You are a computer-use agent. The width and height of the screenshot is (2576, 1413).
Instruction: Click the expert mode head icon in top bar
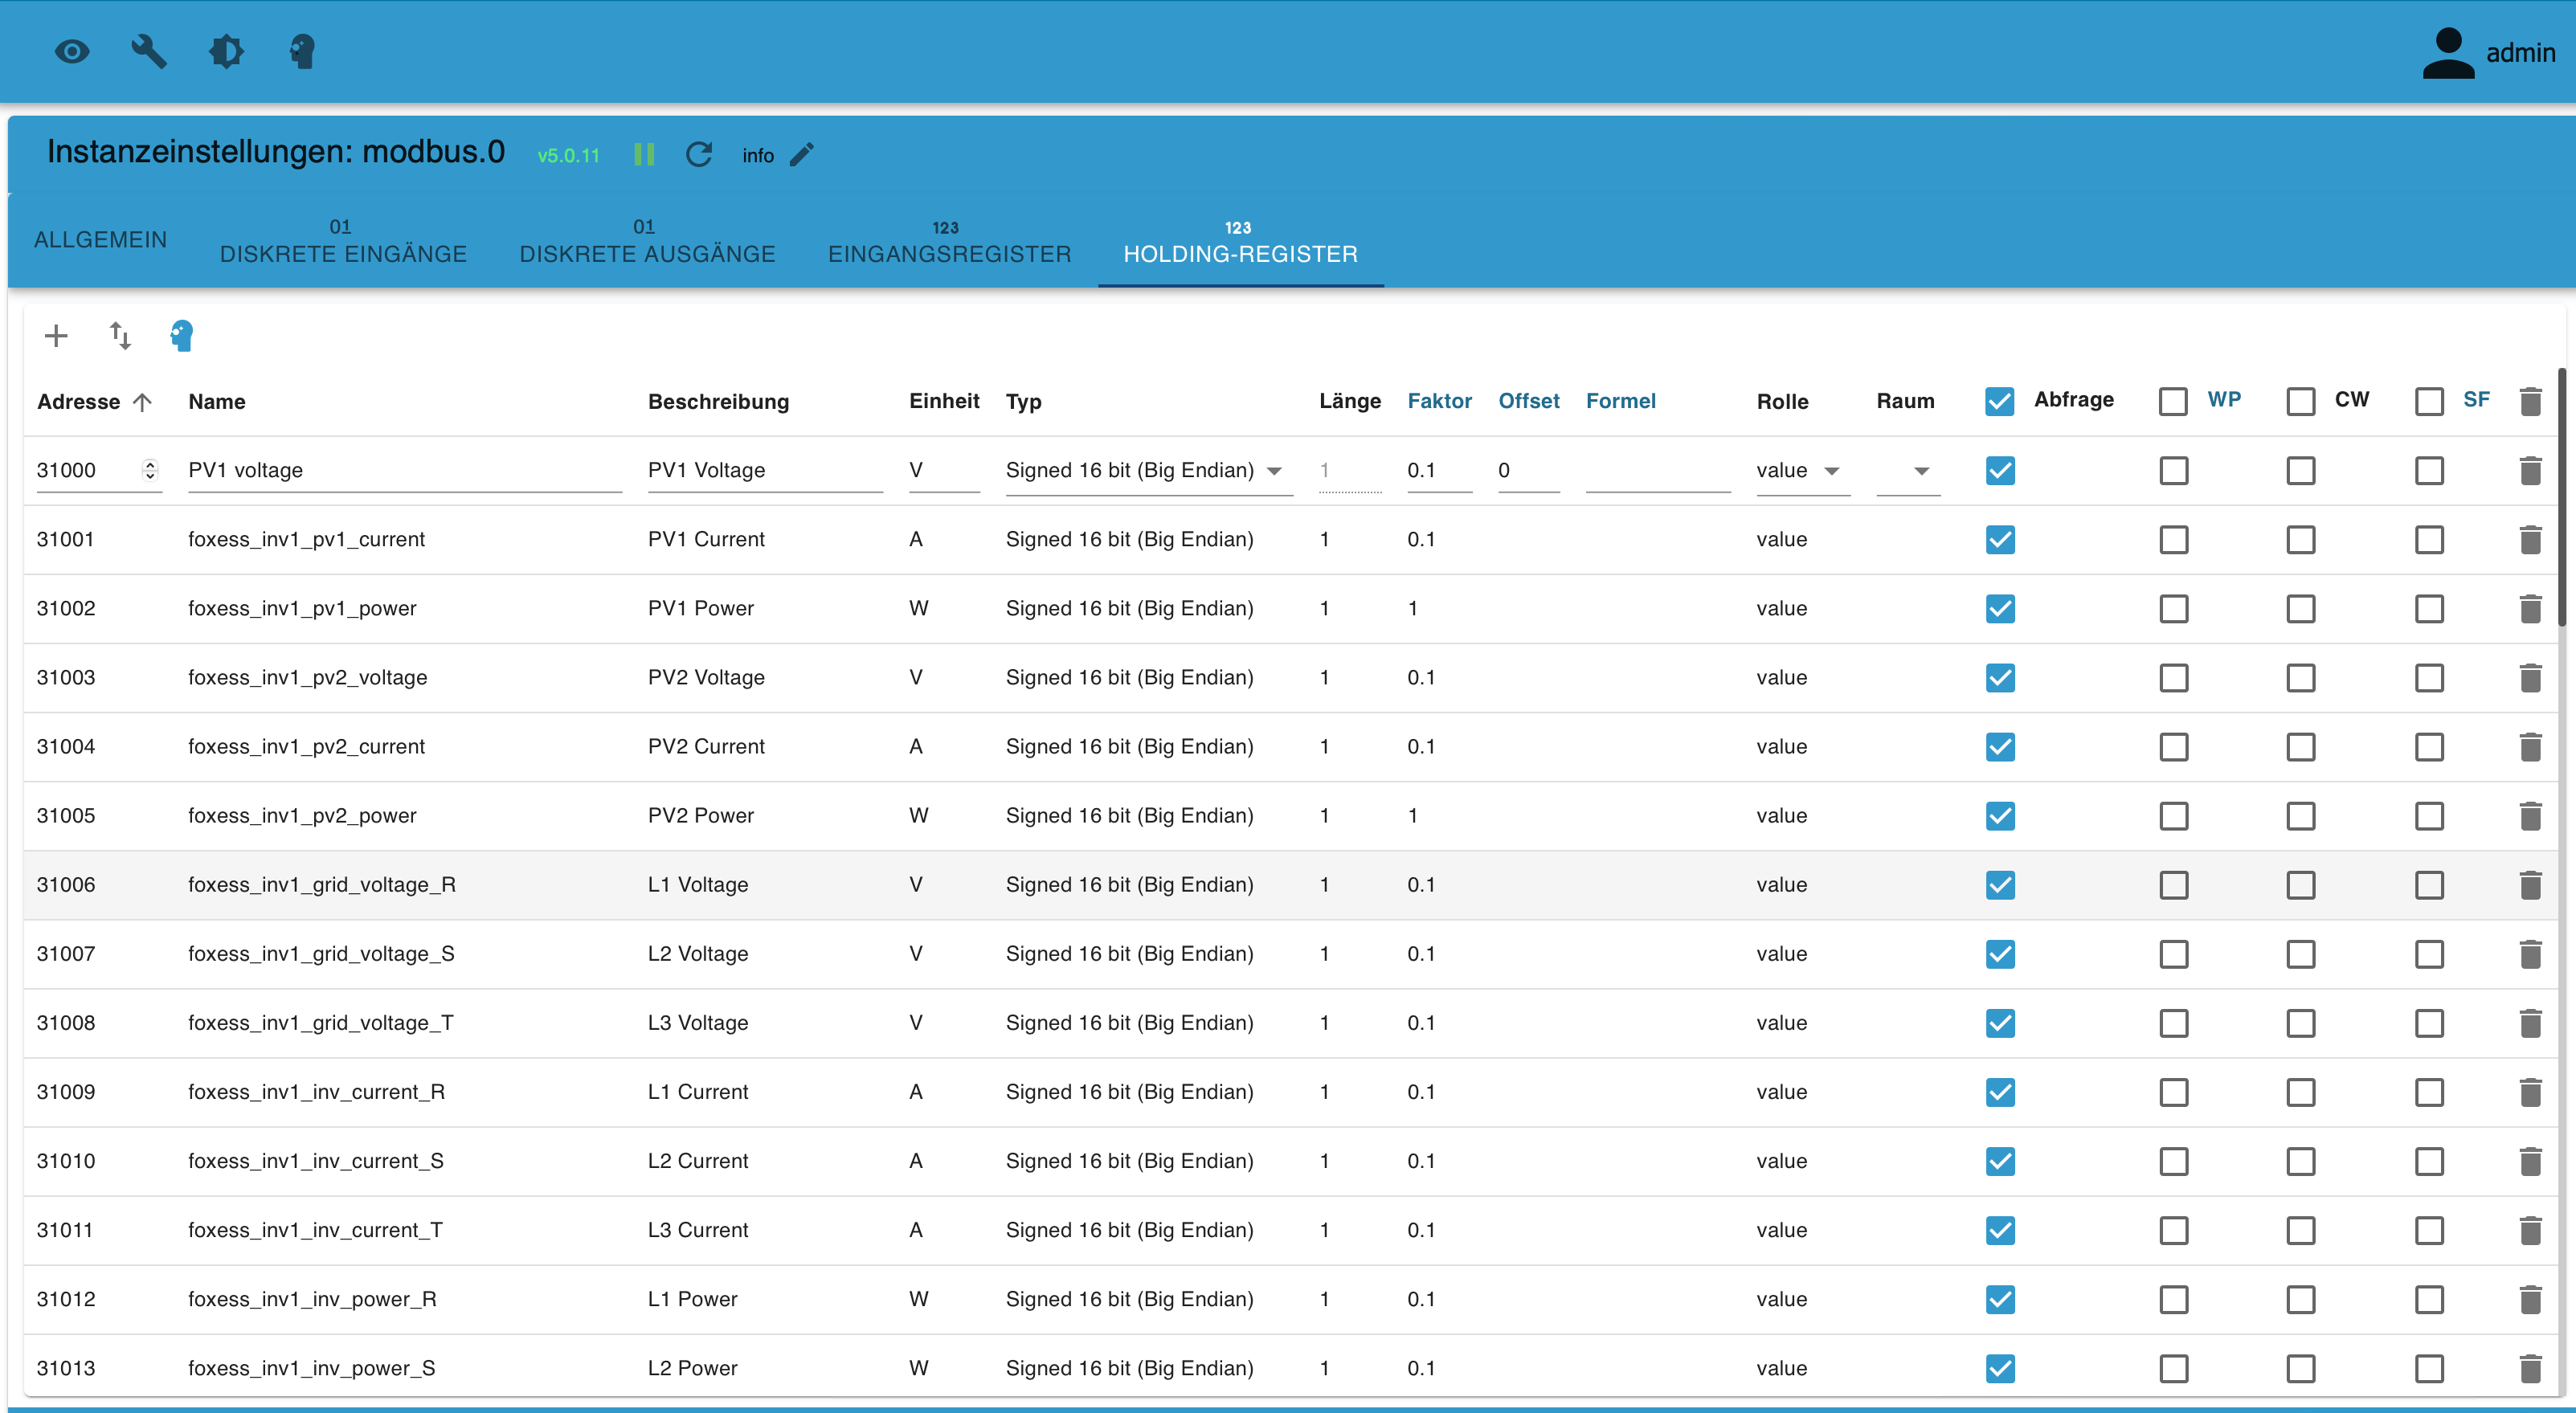[302, 51]
